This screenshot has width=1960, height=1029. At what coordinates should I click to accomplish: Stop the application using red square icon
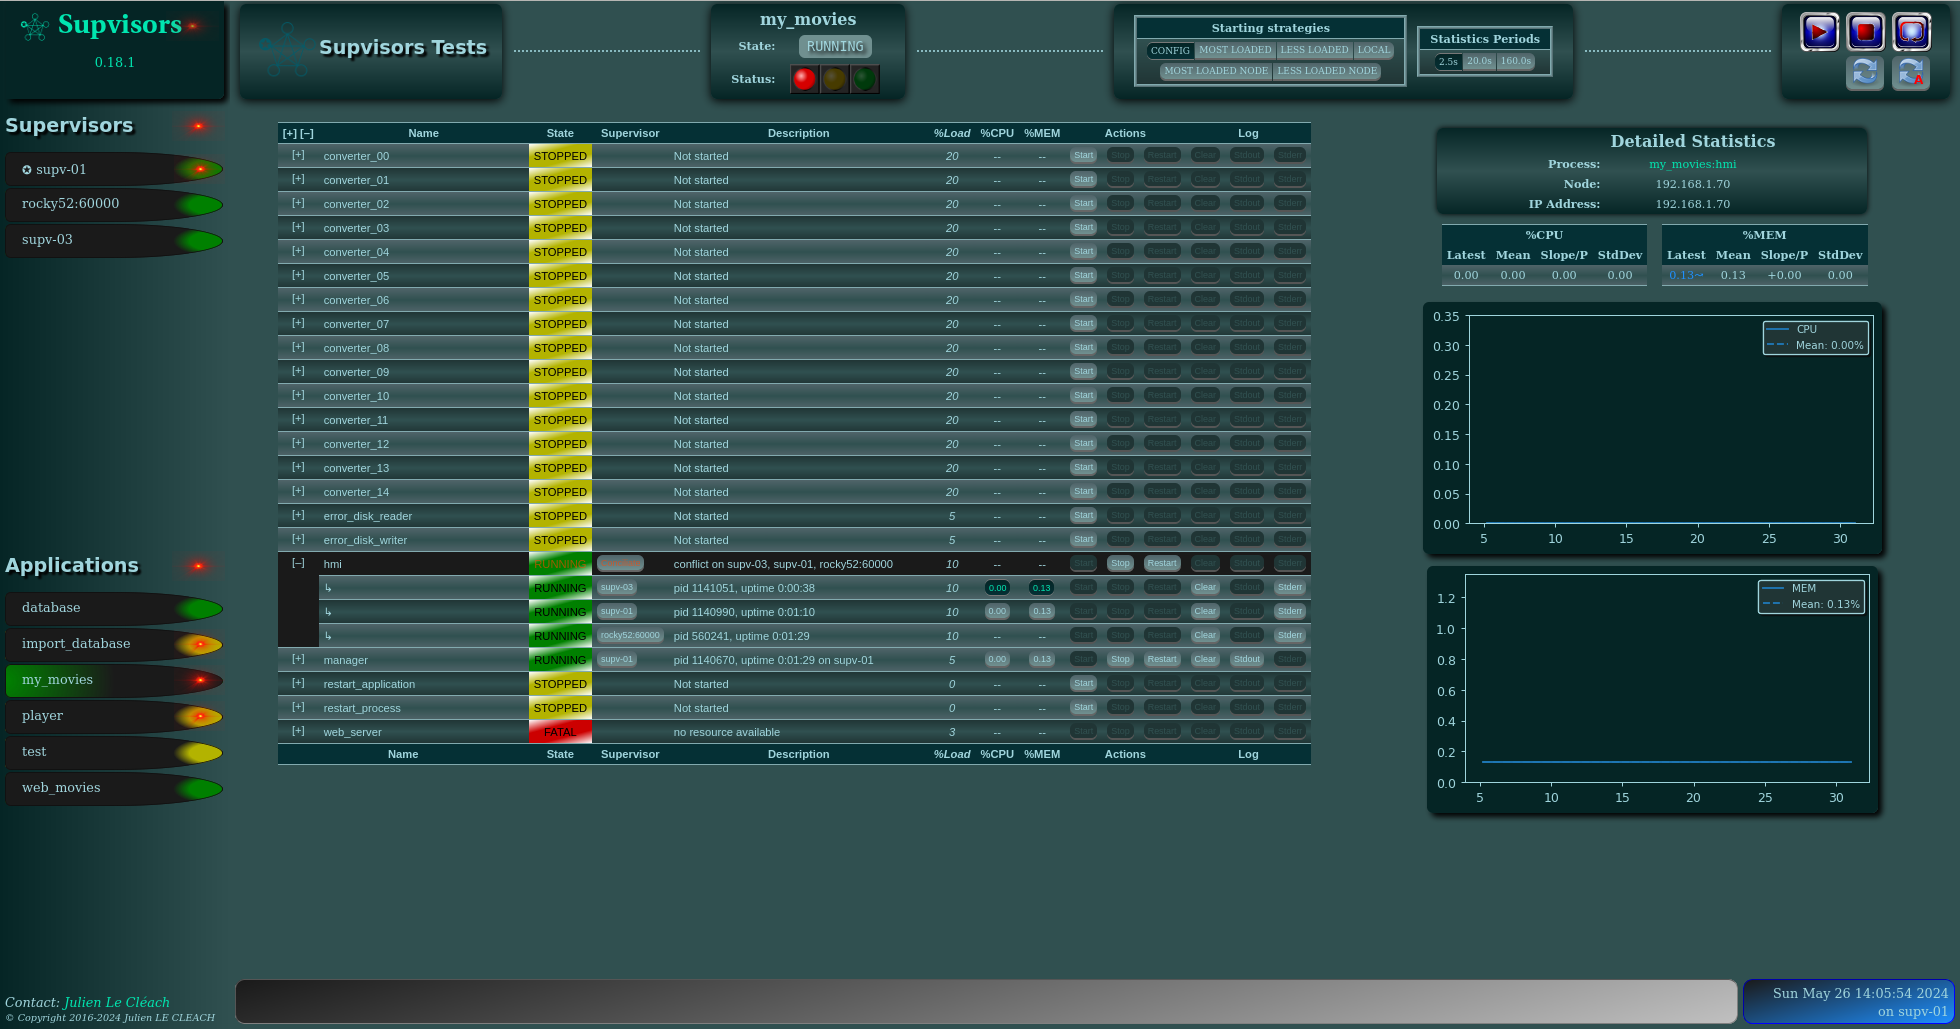1865,32
